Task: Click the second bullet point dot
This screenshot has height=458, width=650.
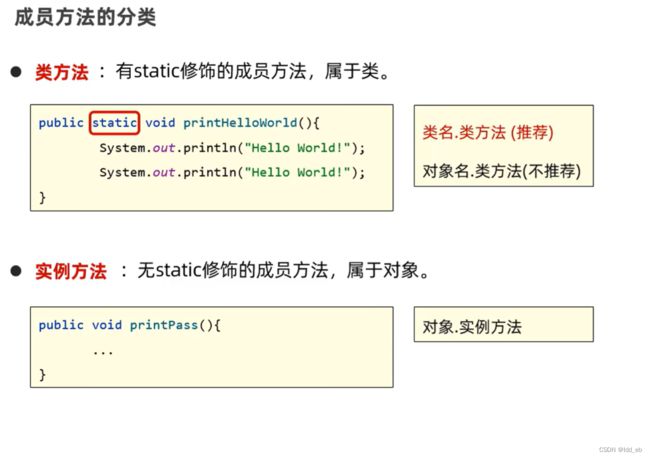Action: tap(16, 271)
